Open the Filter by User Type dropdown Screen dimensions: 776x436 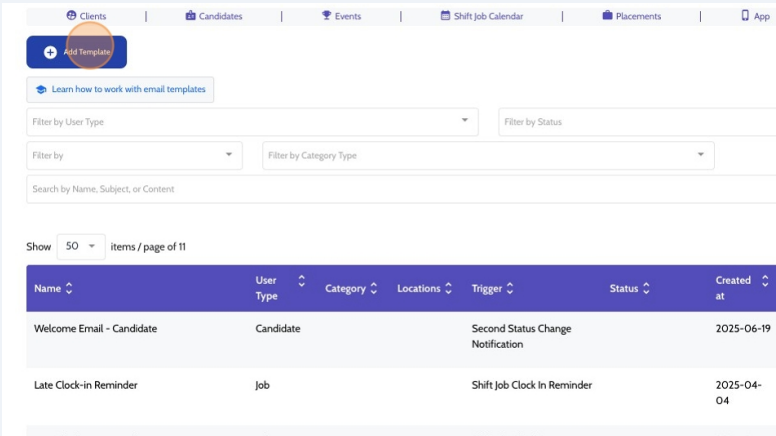(464, 121)
